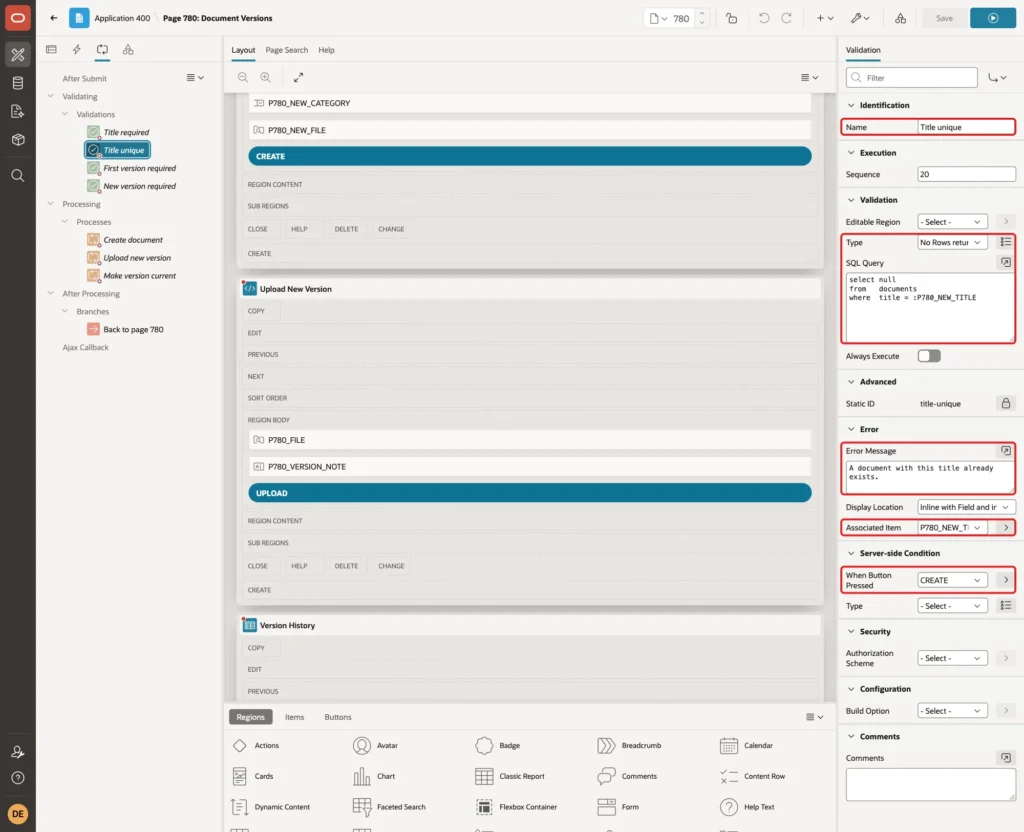1024x832 pixels.
Task: Click the Filter properties input field
Action: (x=912, y=78)
